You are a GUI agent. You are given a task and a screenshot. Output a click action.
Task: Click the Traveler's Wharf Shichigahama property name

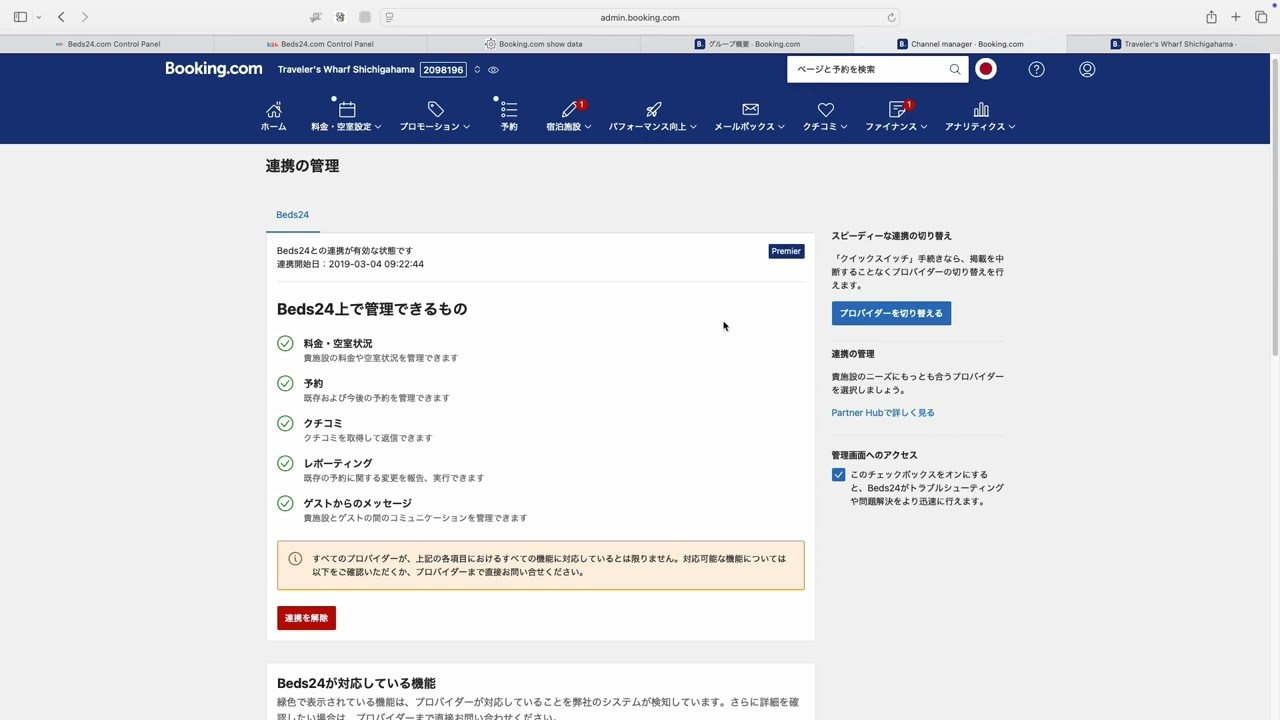346,70
